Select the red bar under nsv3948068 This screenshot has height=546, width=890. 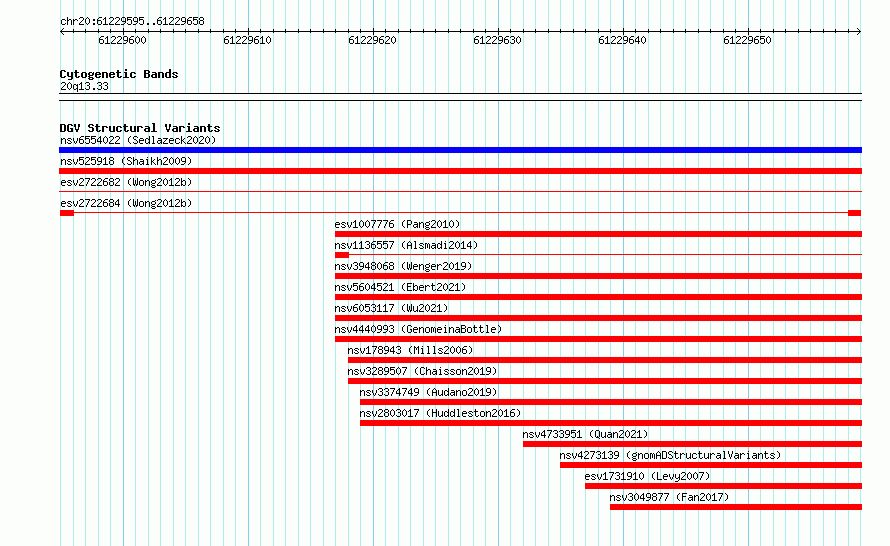point(598,276)
